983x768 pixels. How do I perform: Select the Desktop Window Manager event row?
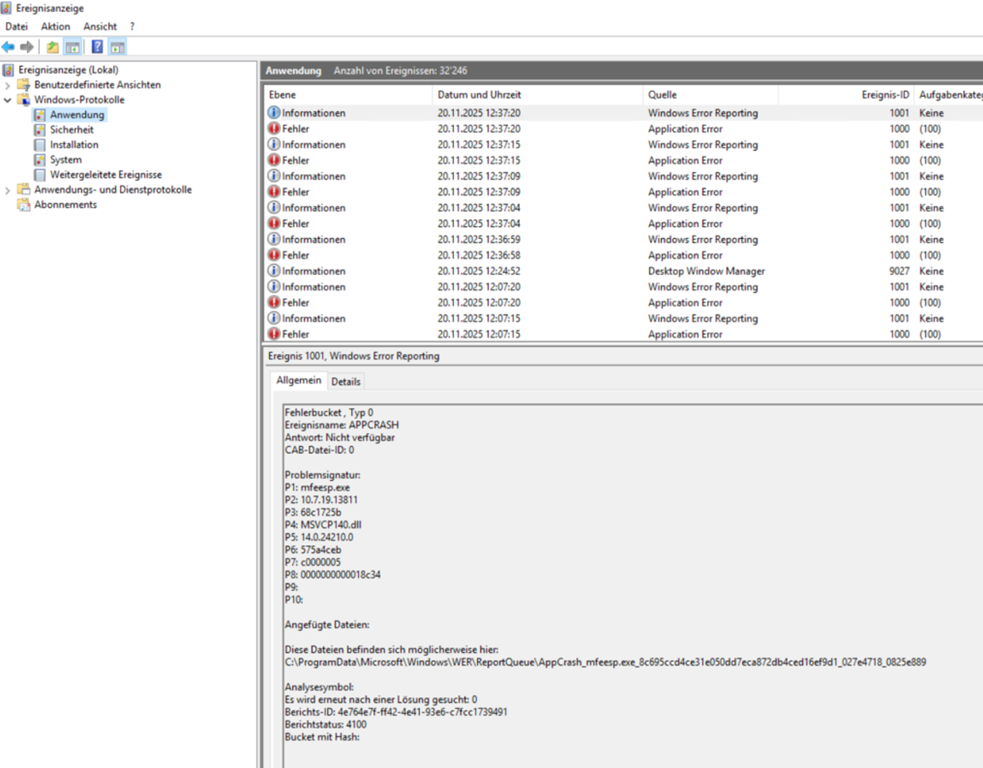pos(705,271)
